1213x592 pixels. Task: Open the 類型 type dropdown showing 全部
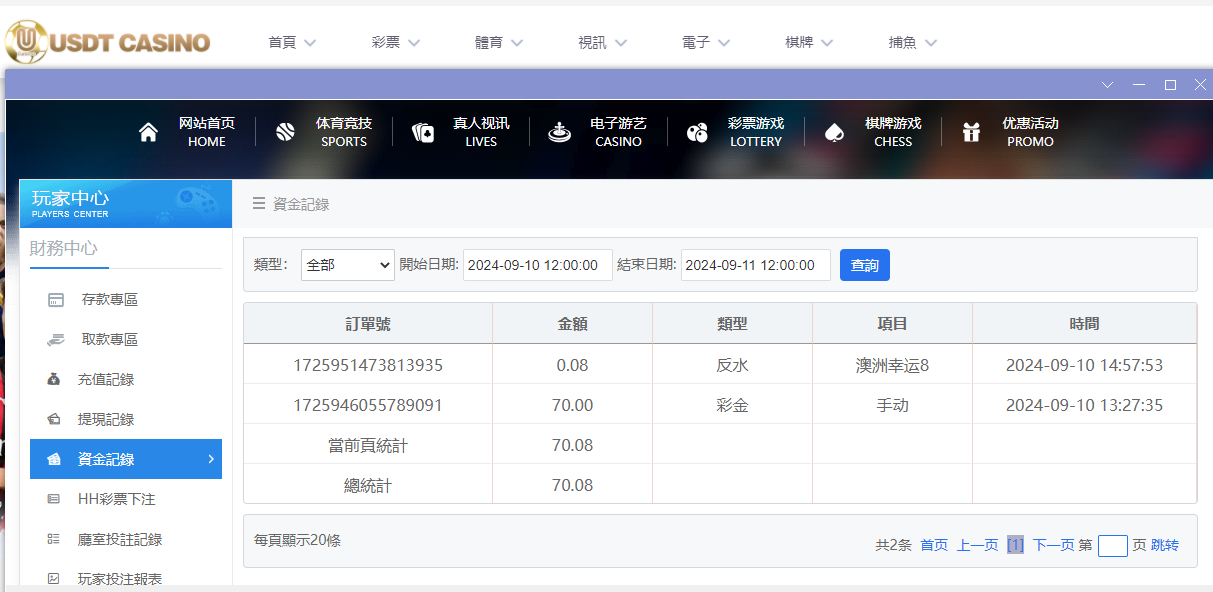coord(347,265)
